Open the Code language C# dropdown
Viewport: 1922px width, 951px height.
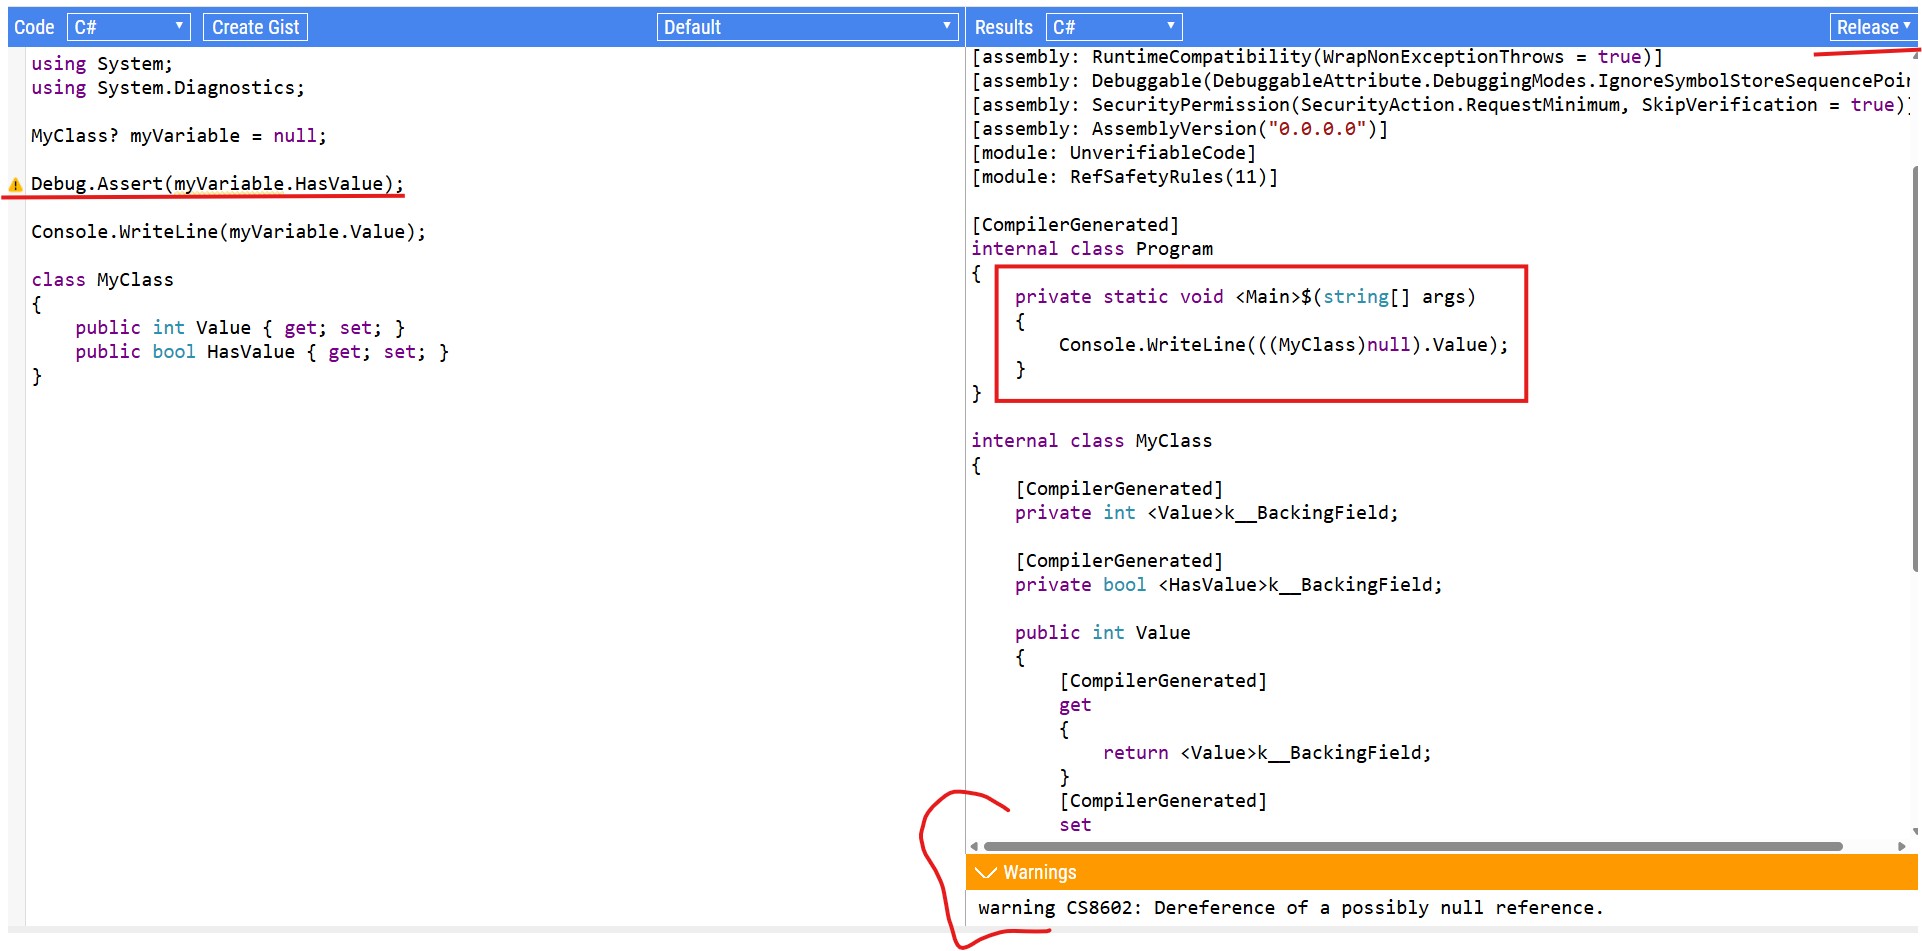point(128,27)
